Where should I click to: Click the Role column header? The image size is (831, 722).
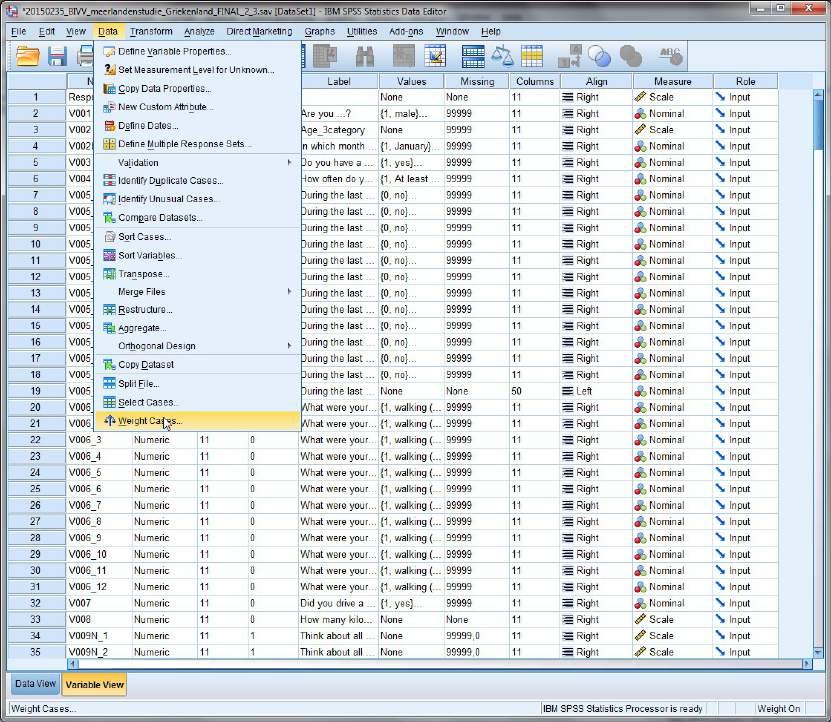pyautogui.click(x=745, y=82)
